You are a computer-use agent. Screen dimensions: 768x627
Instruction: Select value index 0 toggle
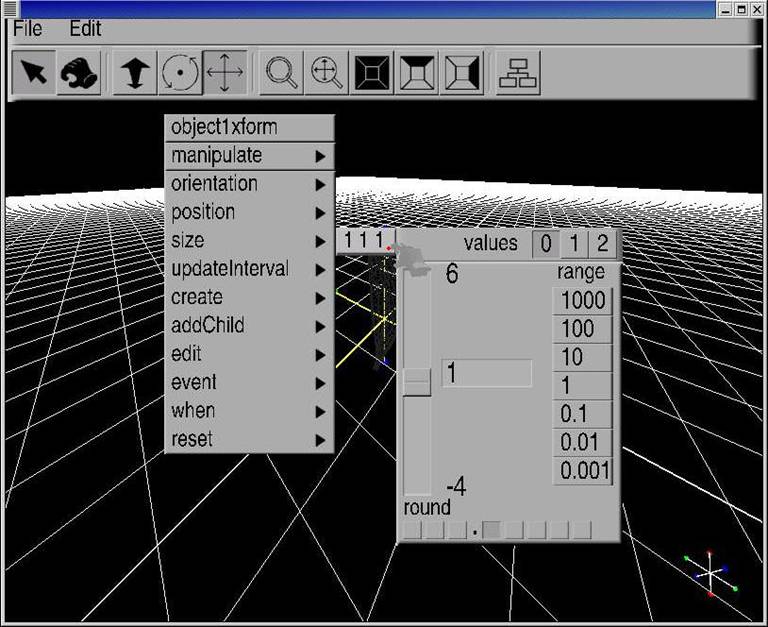click(x=546, y=243)
